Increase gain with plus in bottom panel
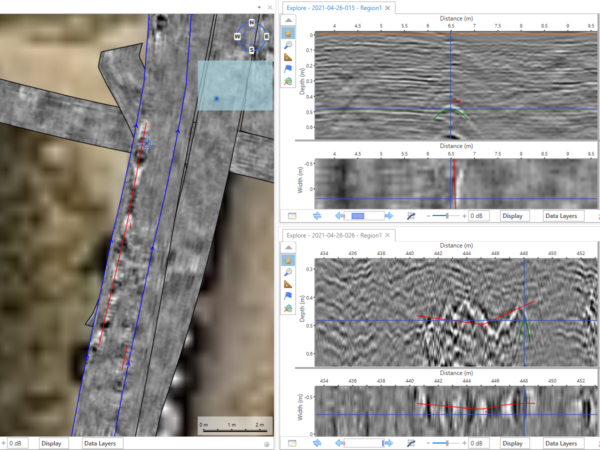Screen dimensions: 600x450 click(464, 443)
